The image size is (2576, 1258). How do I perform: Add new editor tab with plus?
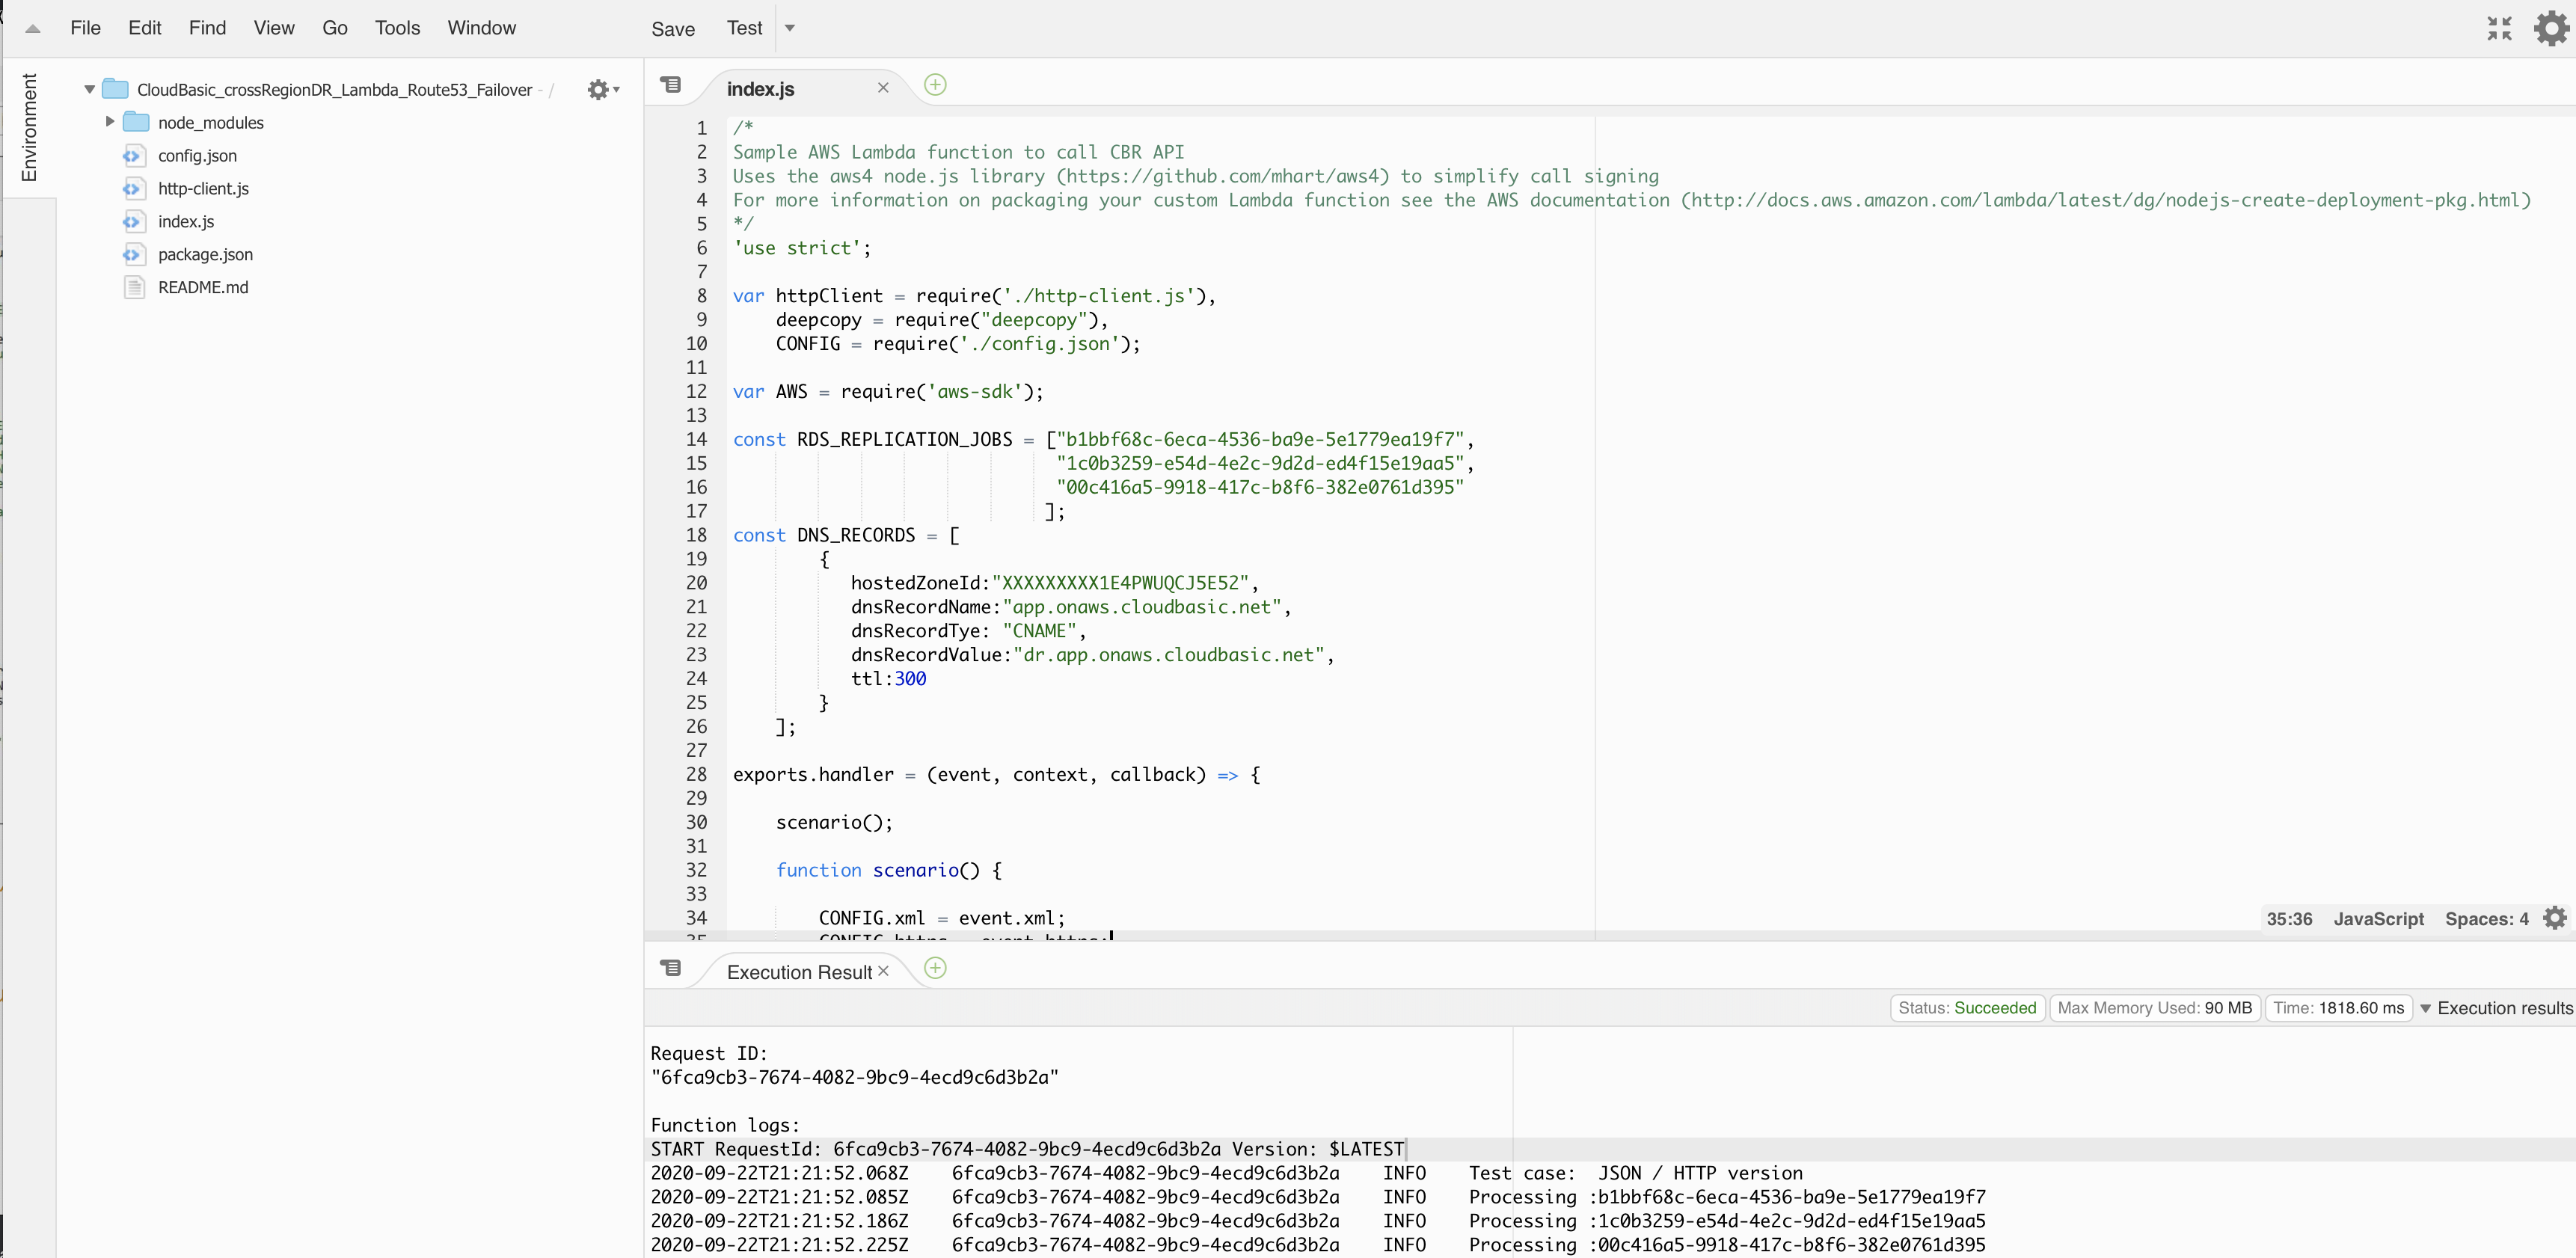tap(935, 85)
